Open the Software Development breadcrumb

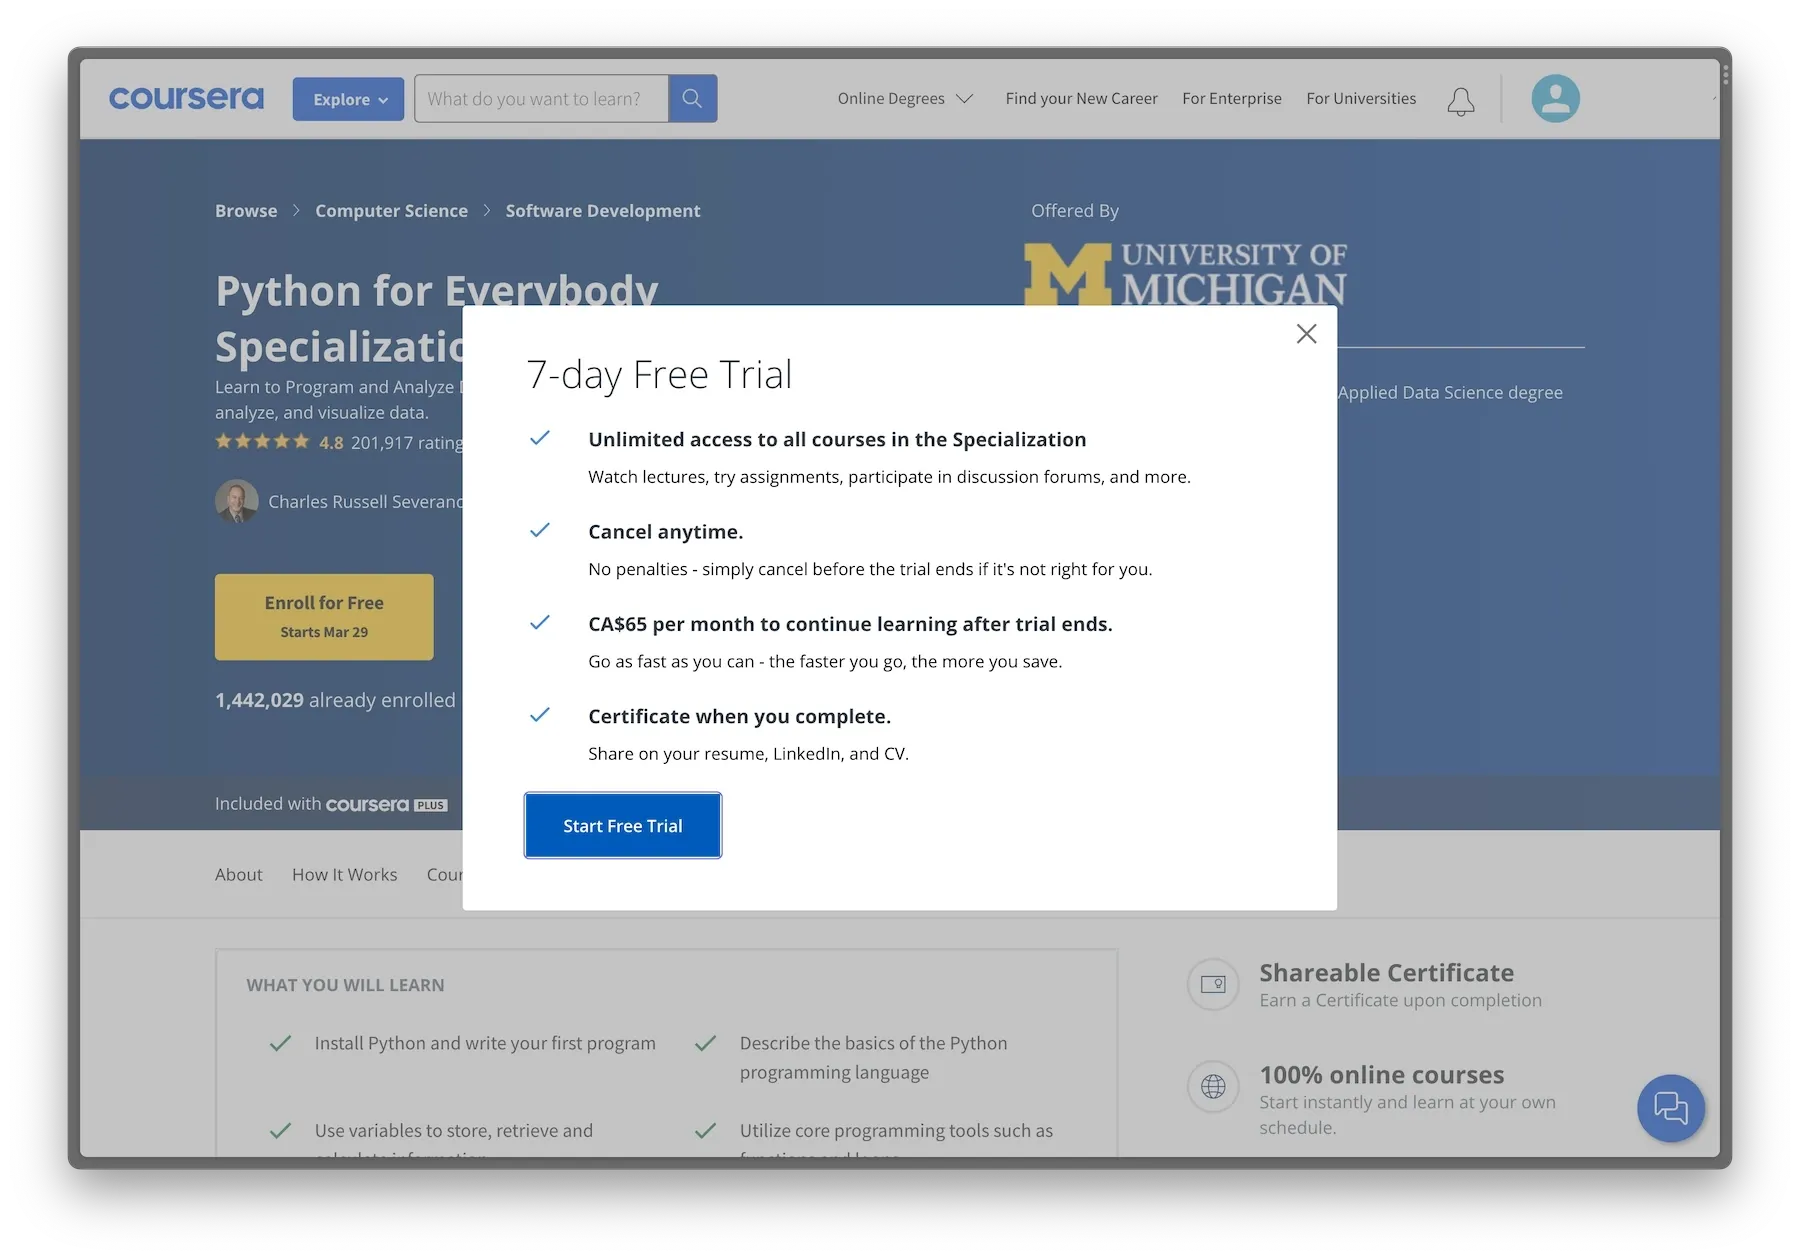click(x=602, y=211)
